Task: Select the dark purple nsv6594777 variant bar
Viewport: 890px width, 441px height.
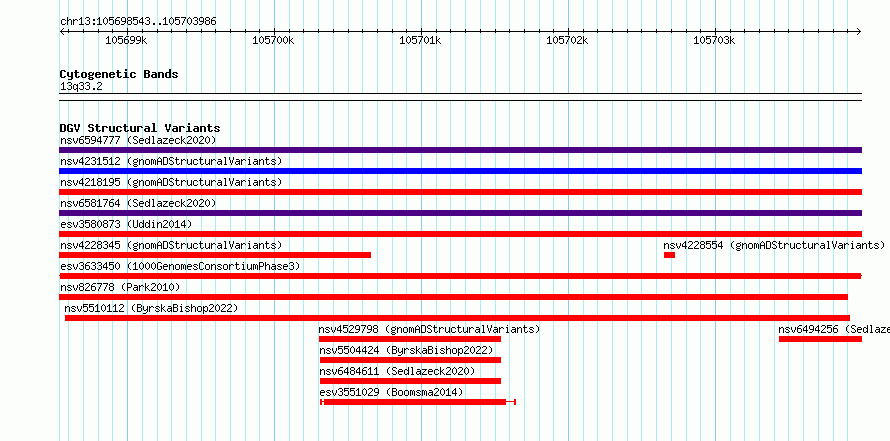Action: coord(460,150)
